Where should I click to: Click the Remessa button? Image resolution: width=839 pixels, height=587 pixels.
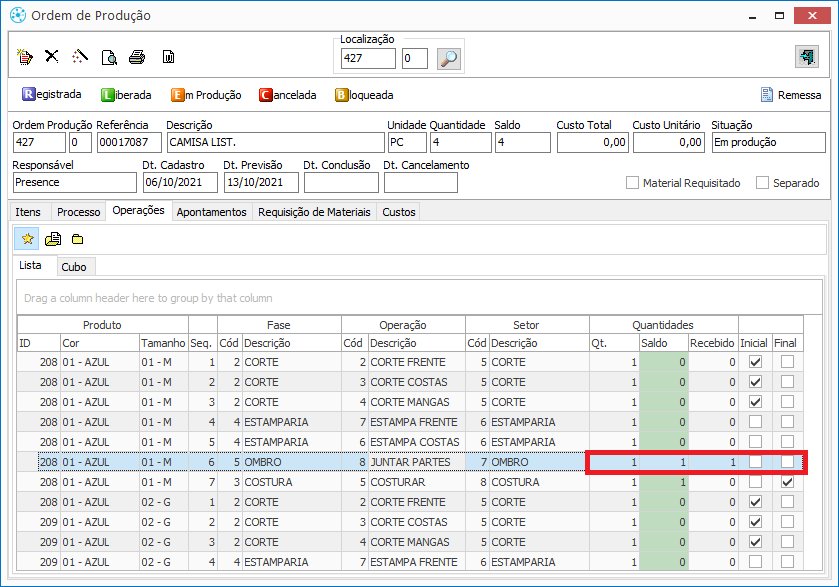[791, 95]
